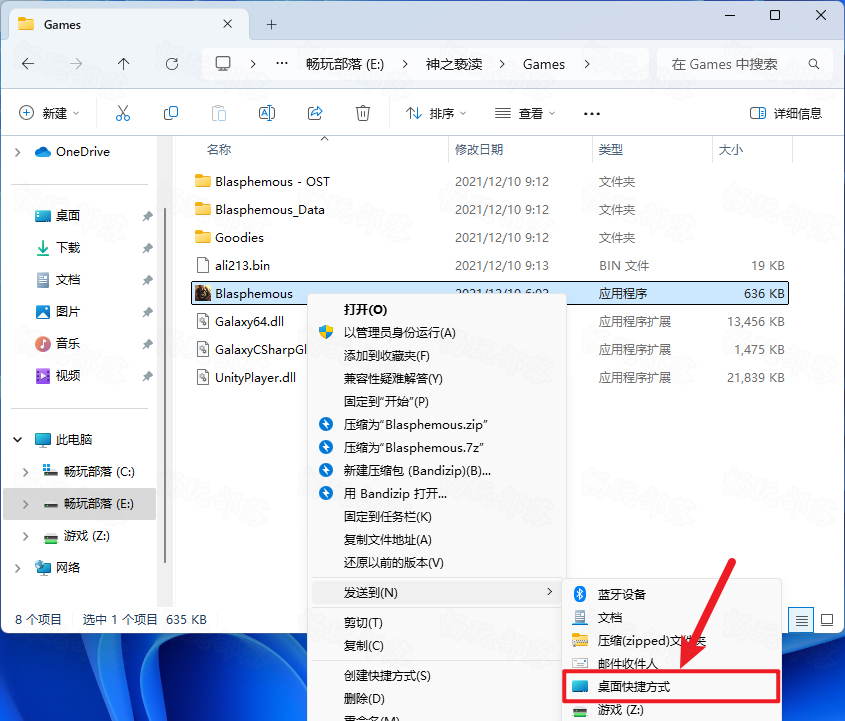The image size is (845, 721).
Task: Click the Paste clipboard icon
Action: (x=219, y=113)
